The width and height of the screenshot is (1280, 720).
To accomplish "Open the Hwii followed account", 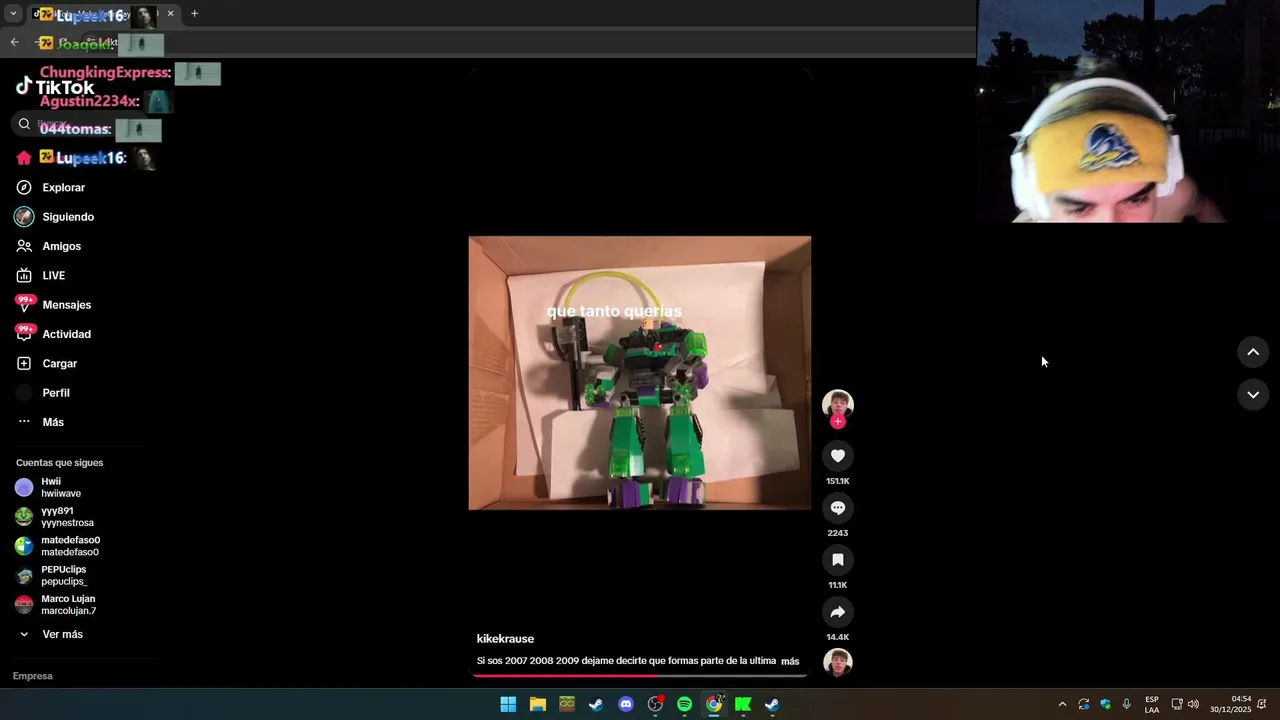I will click(60, 487).
